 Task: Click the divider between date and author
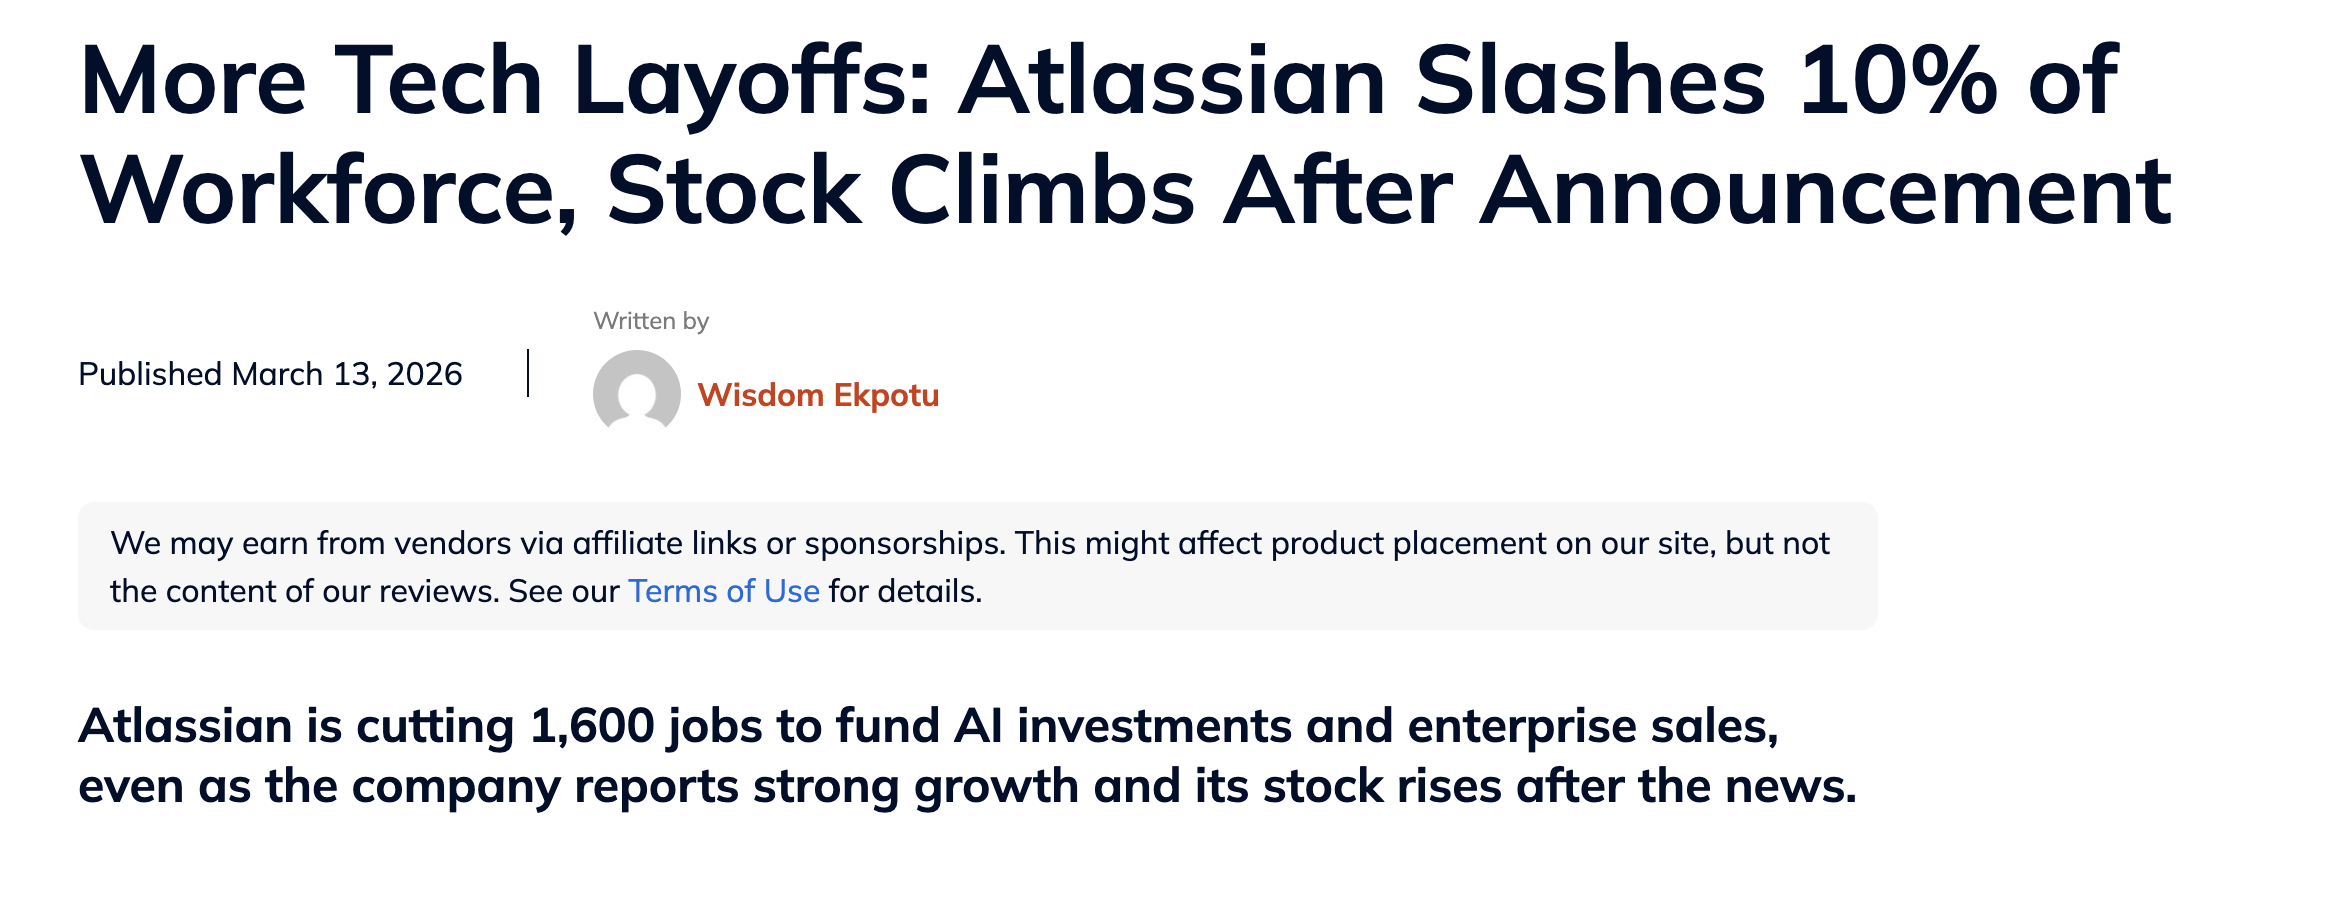click(528, 373)
